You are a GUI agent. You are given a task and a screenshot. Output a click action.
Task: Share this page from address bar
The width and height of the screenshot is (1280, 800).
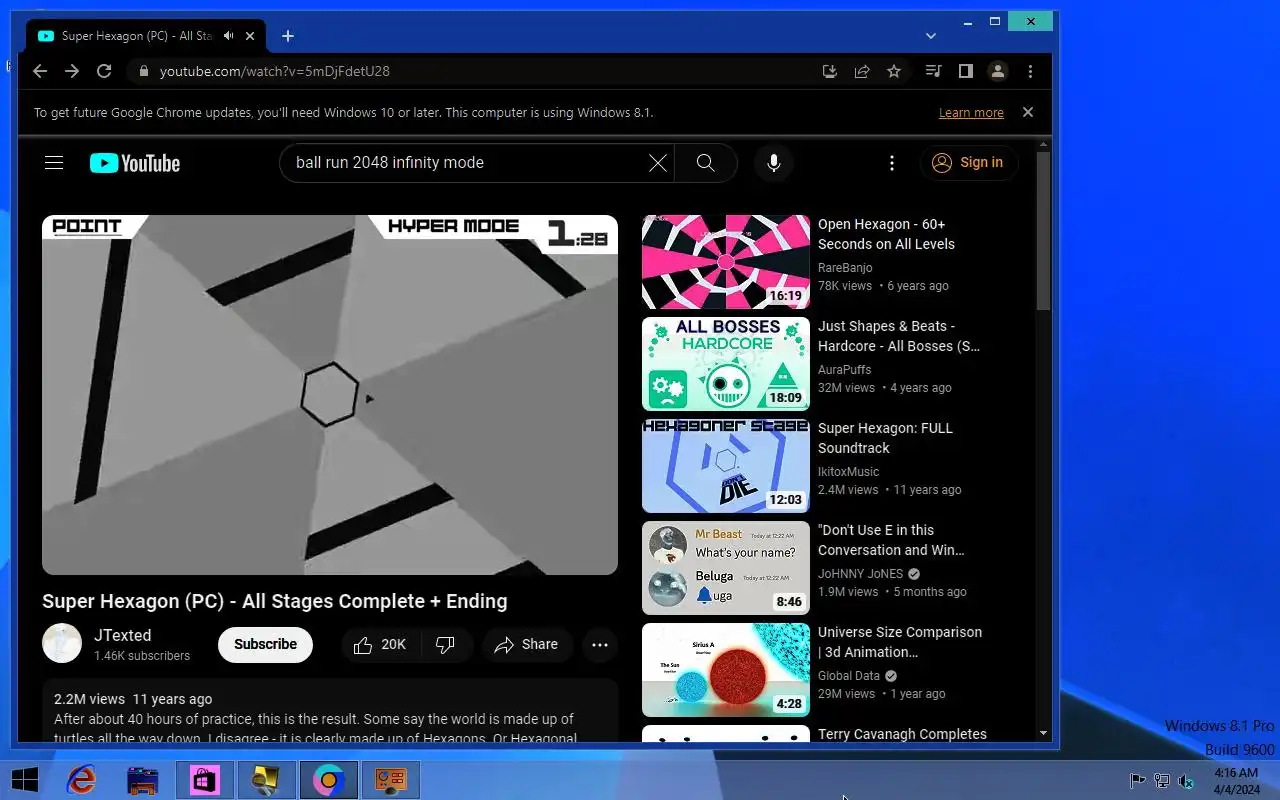coord(861,71)
